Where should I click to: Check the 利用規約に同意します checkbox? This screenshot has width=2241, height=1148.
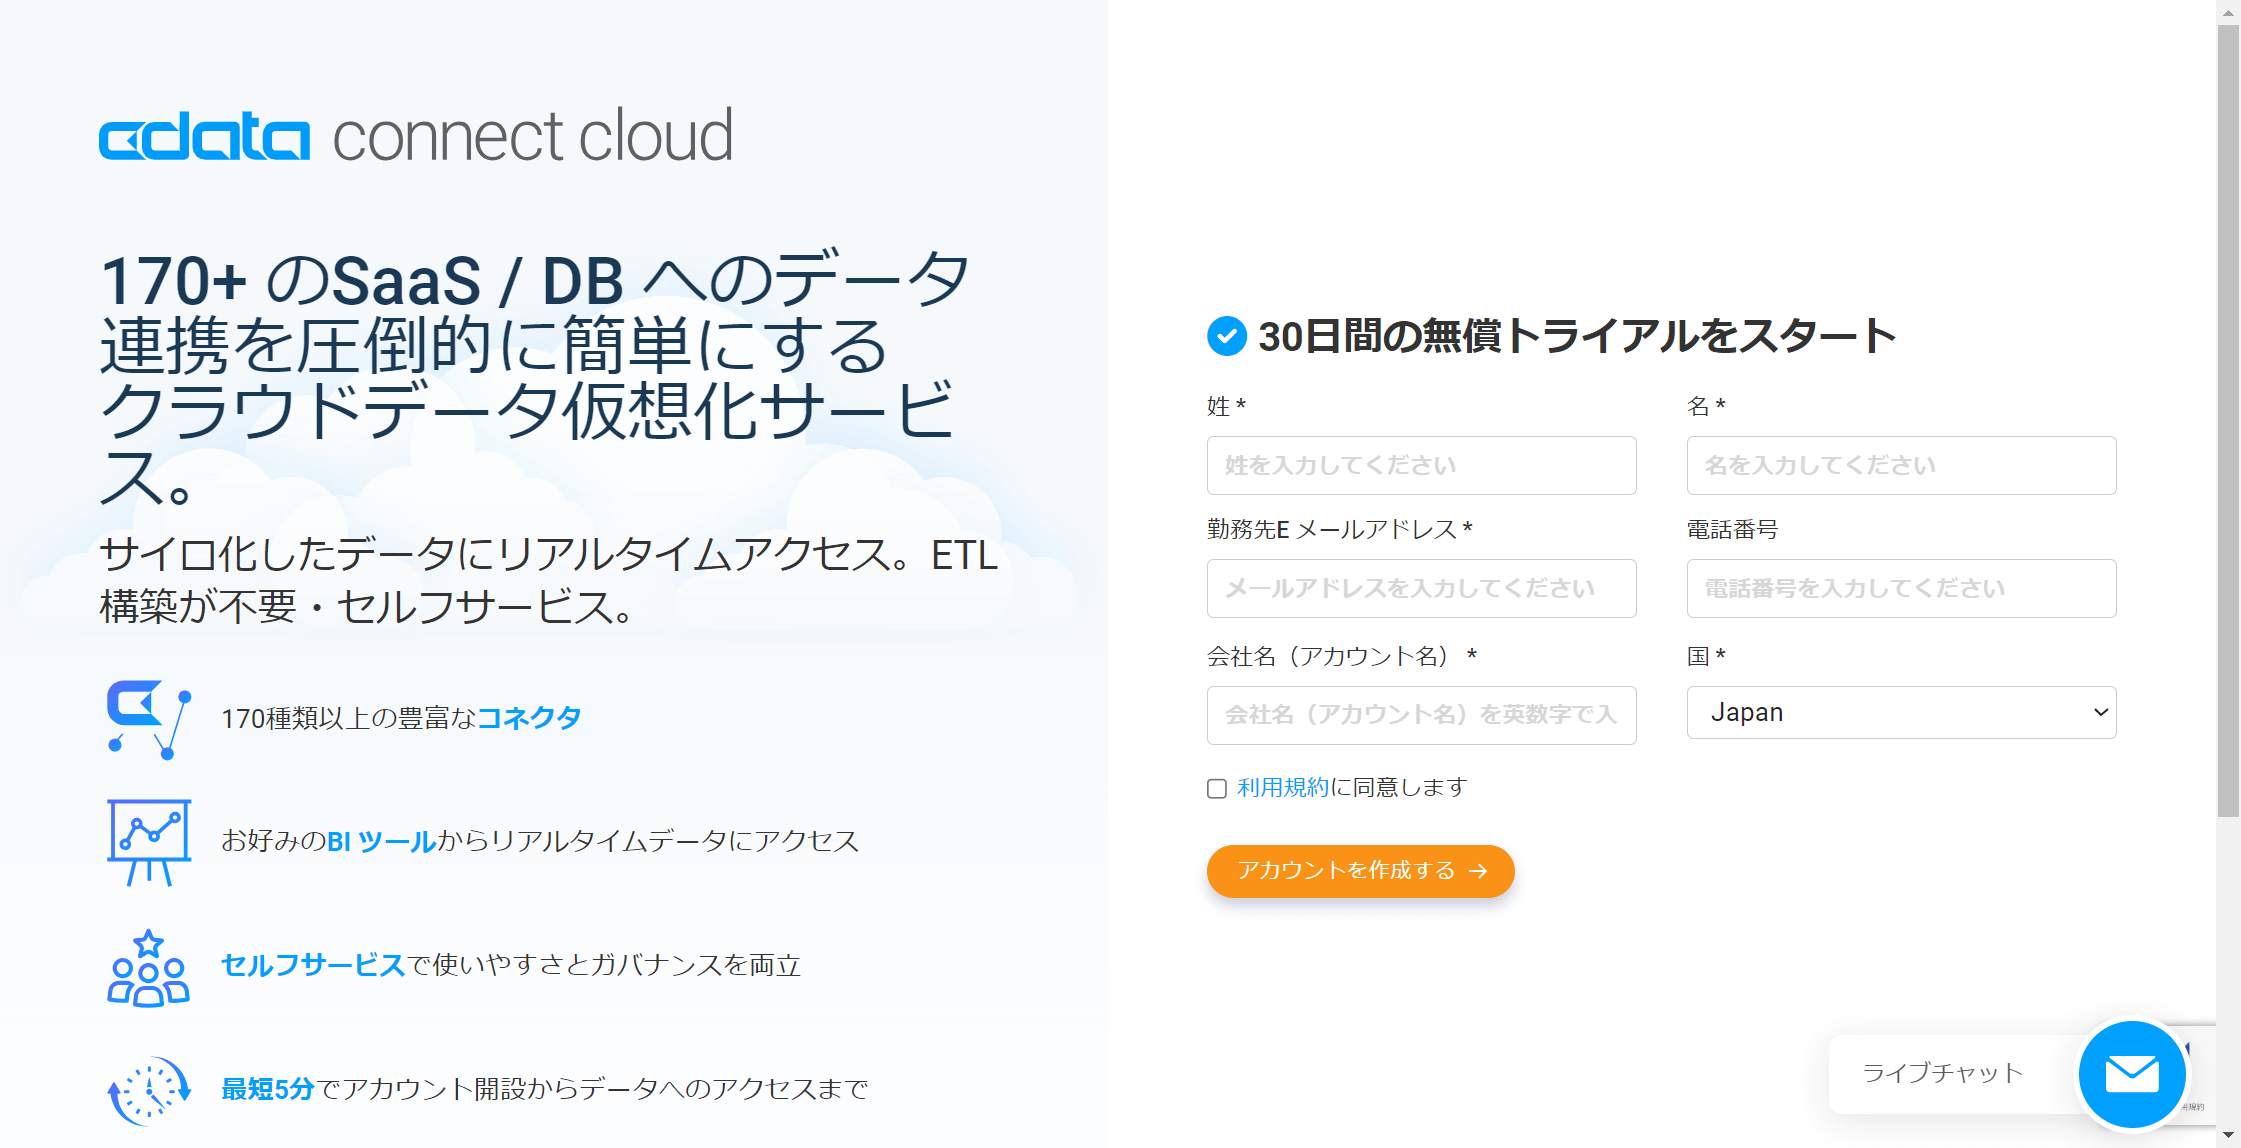click(1217, 789)
